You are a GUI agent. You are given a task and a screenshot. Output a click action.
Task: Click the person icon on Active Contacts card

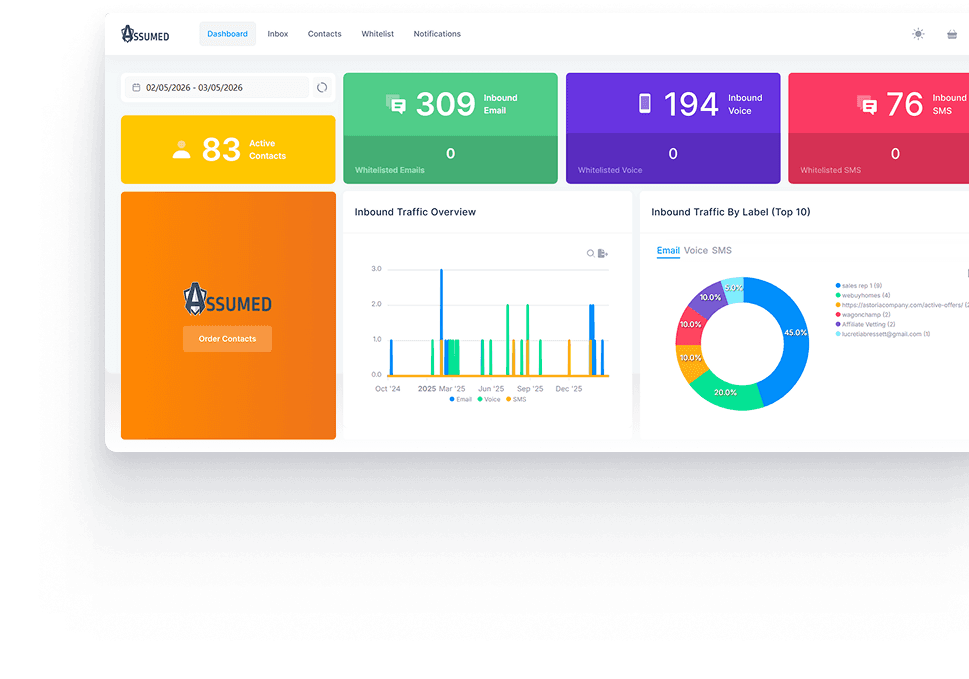tap(181, 150)
